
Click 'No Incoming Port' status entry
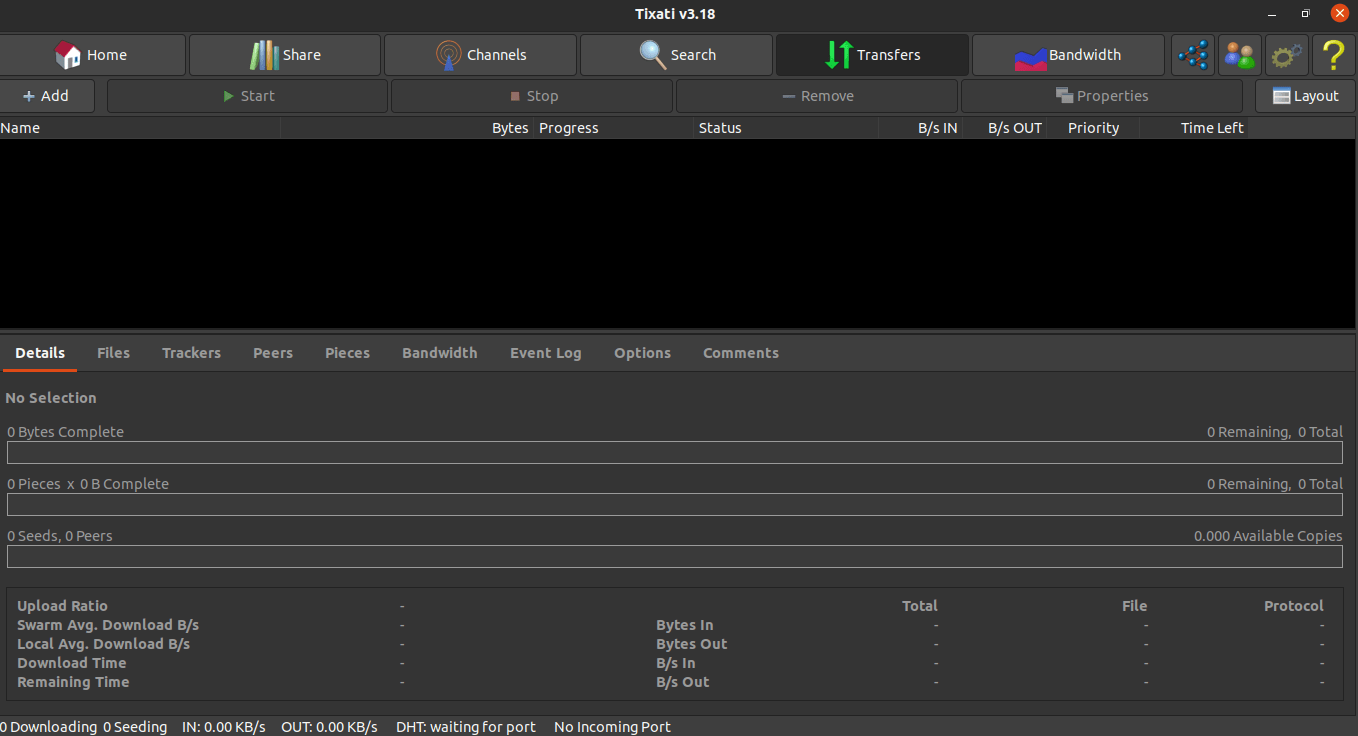[x=612, y=727]
